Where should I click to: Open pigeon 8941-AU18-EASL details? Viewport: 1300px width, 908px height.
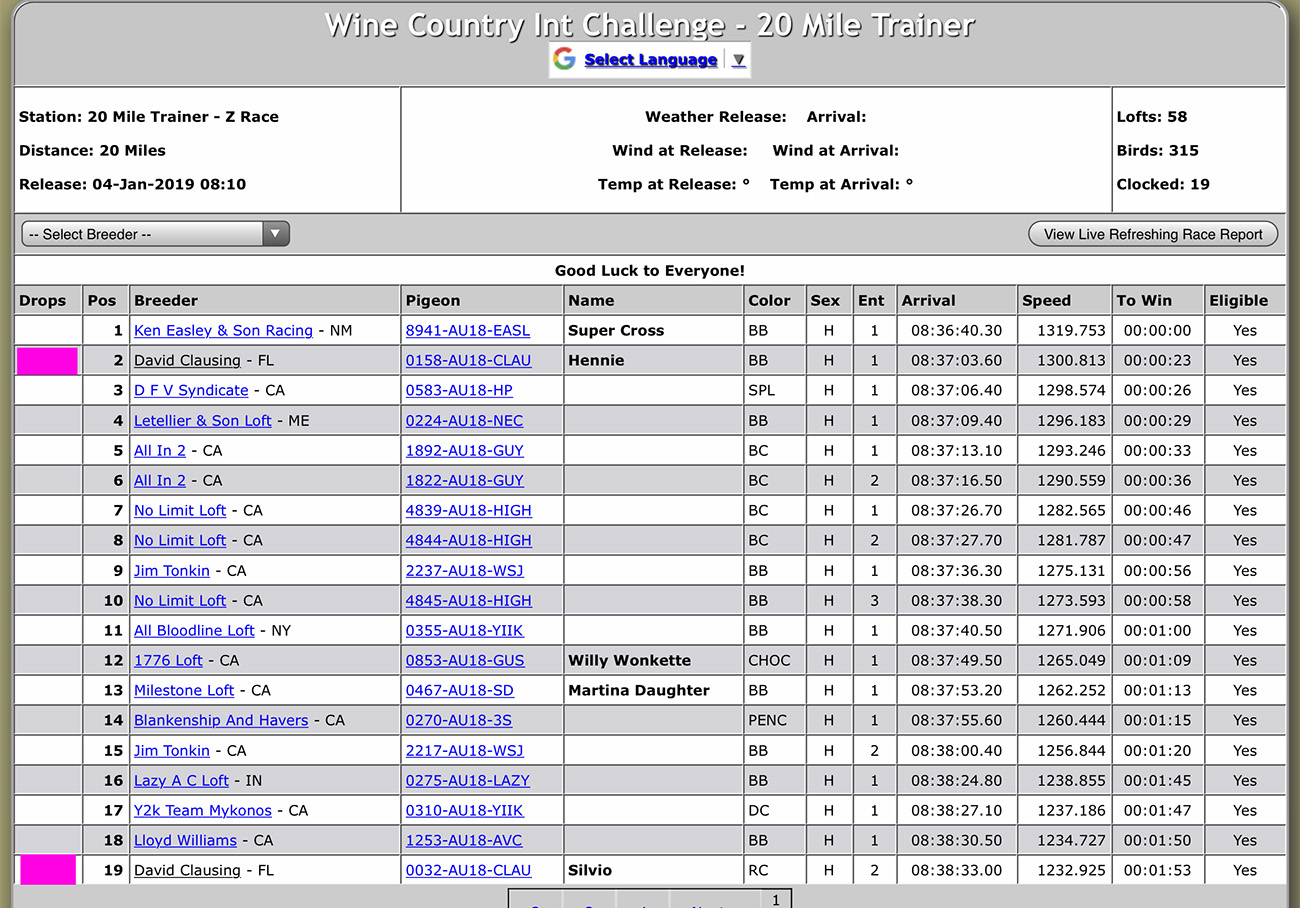(x=467, y=331)
